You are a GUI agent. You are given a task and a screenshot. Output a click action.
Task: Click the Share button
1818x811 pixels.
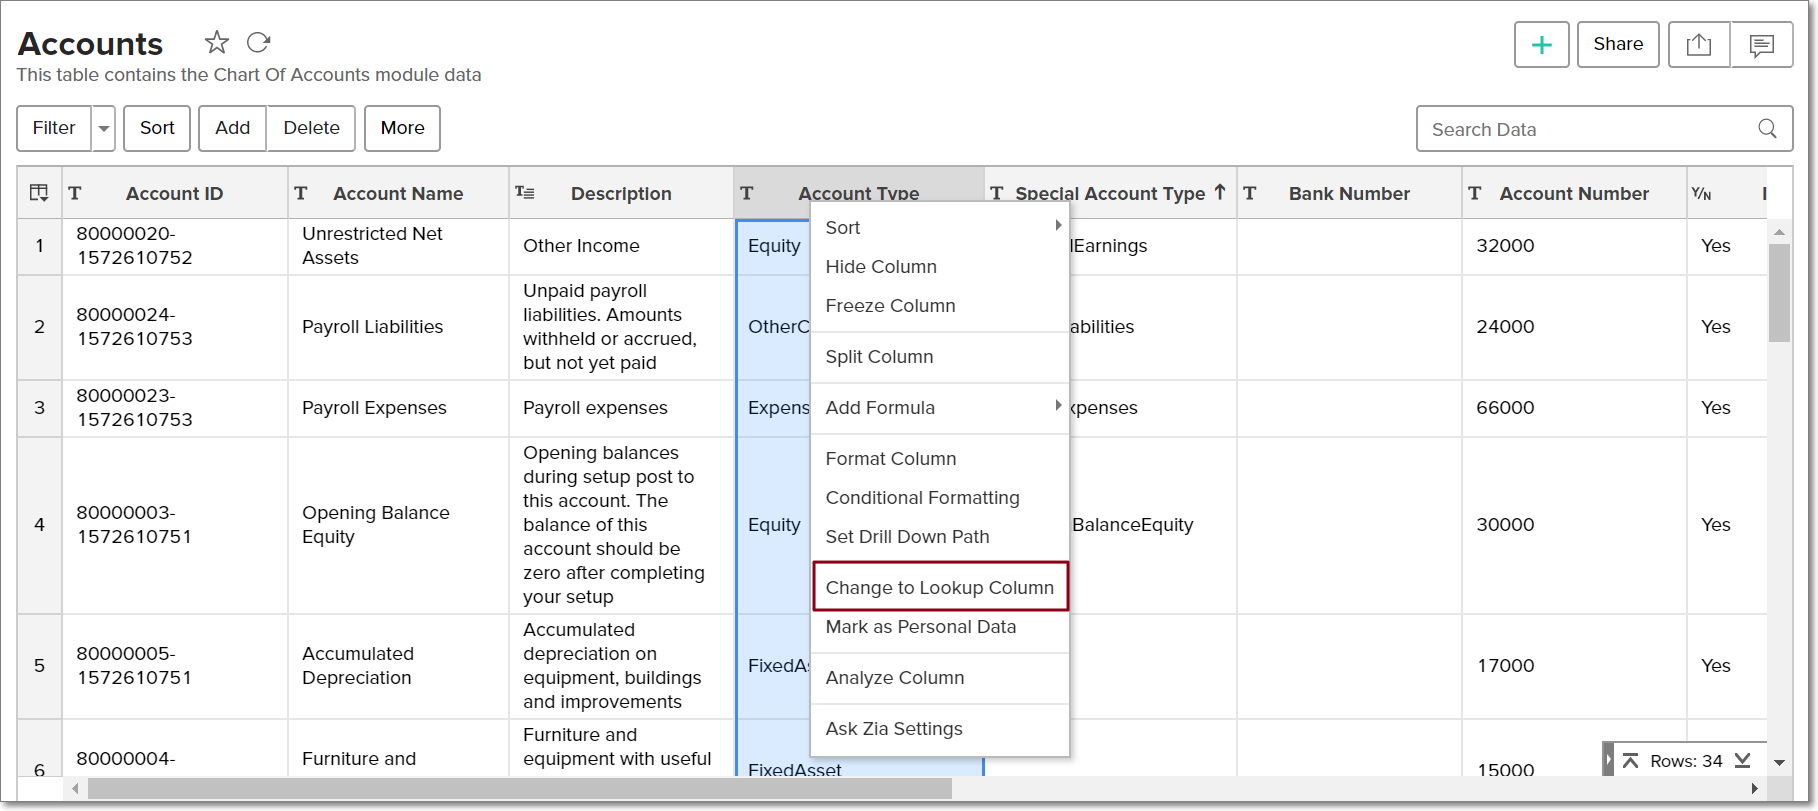tap(1617, 45)
